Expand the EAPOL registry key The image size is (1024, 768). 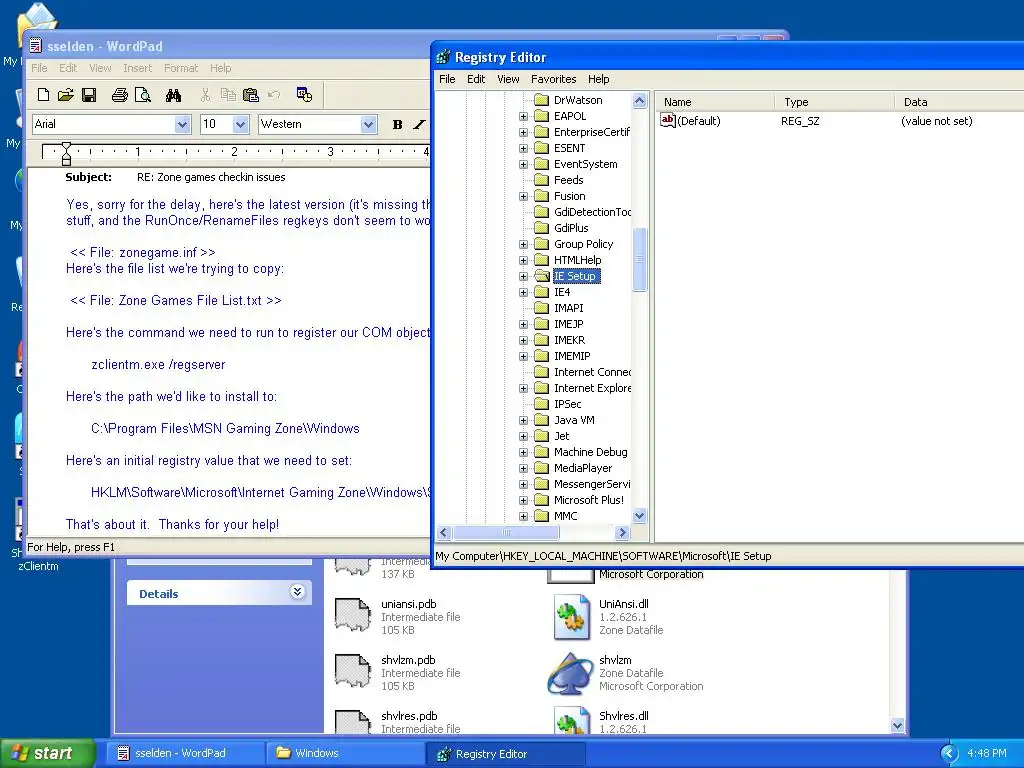click(x=523, y=116)
